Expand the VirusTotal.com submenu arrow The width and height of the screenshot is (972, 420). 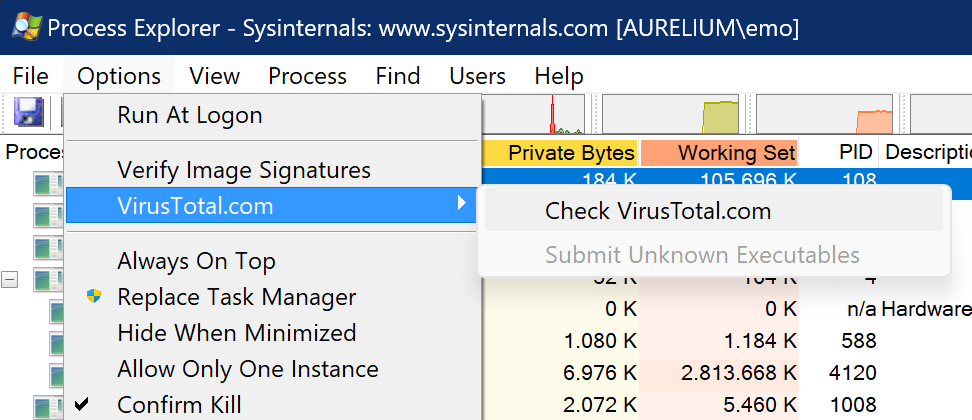point(461,205)
